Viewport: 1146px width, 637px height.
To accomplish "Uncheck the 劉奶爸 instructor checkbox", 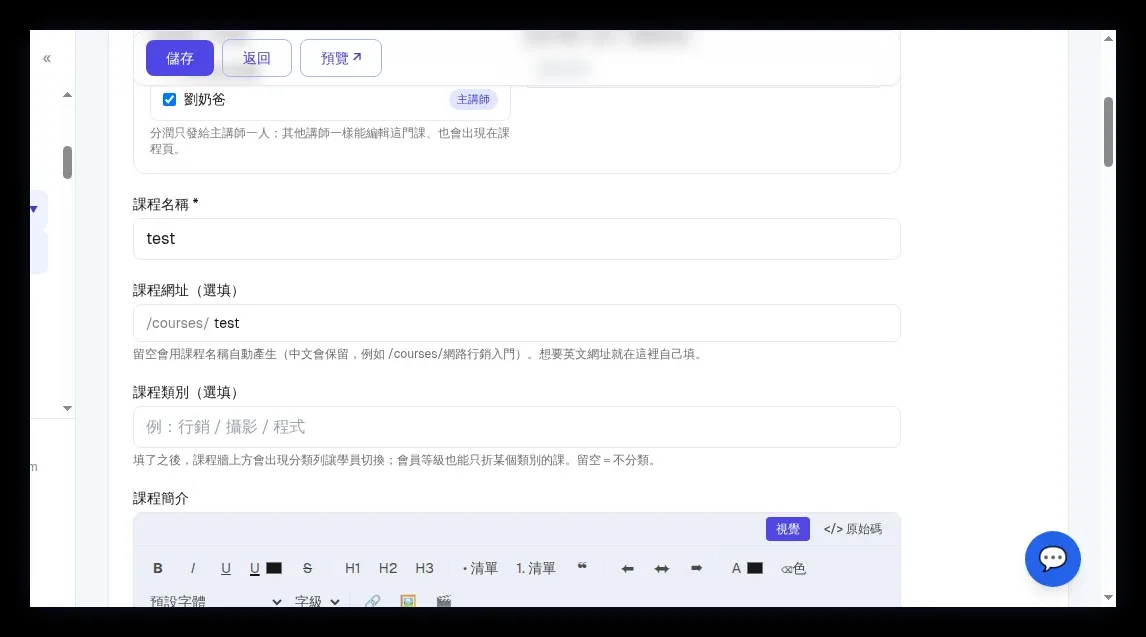I will [170, 99].
